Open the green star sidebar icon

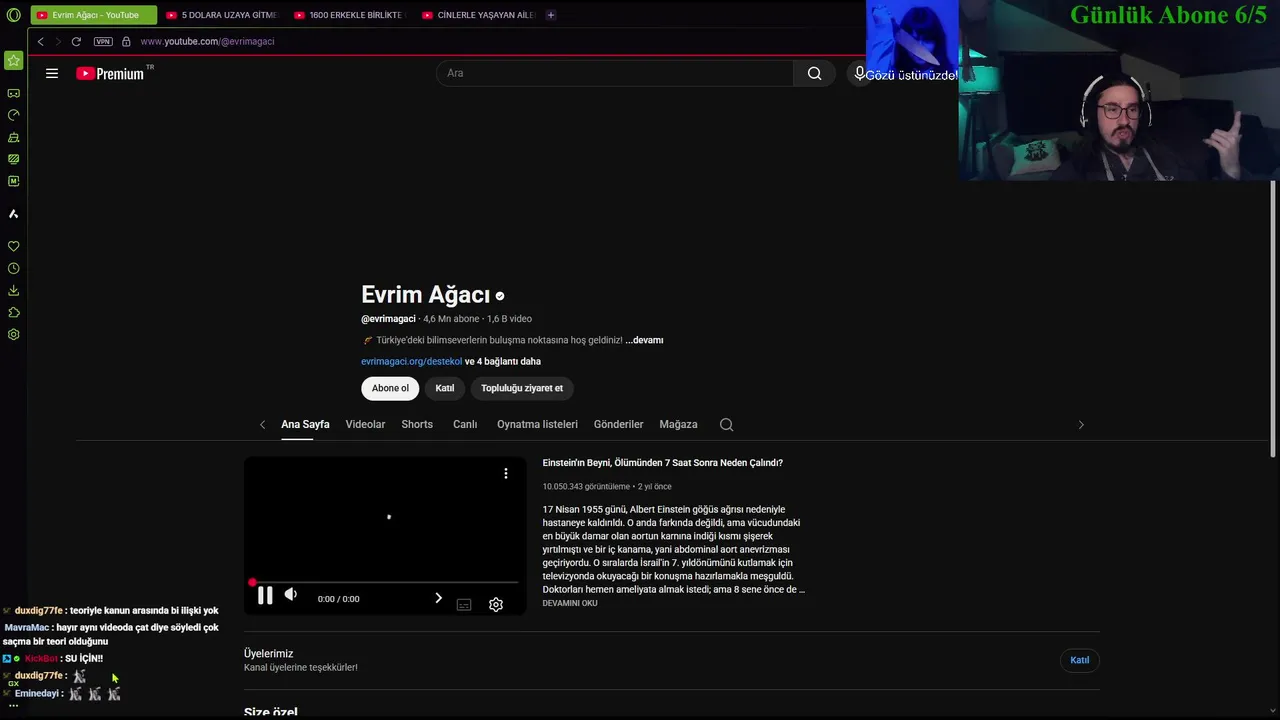pyautogui.click(x=14, y=61)
